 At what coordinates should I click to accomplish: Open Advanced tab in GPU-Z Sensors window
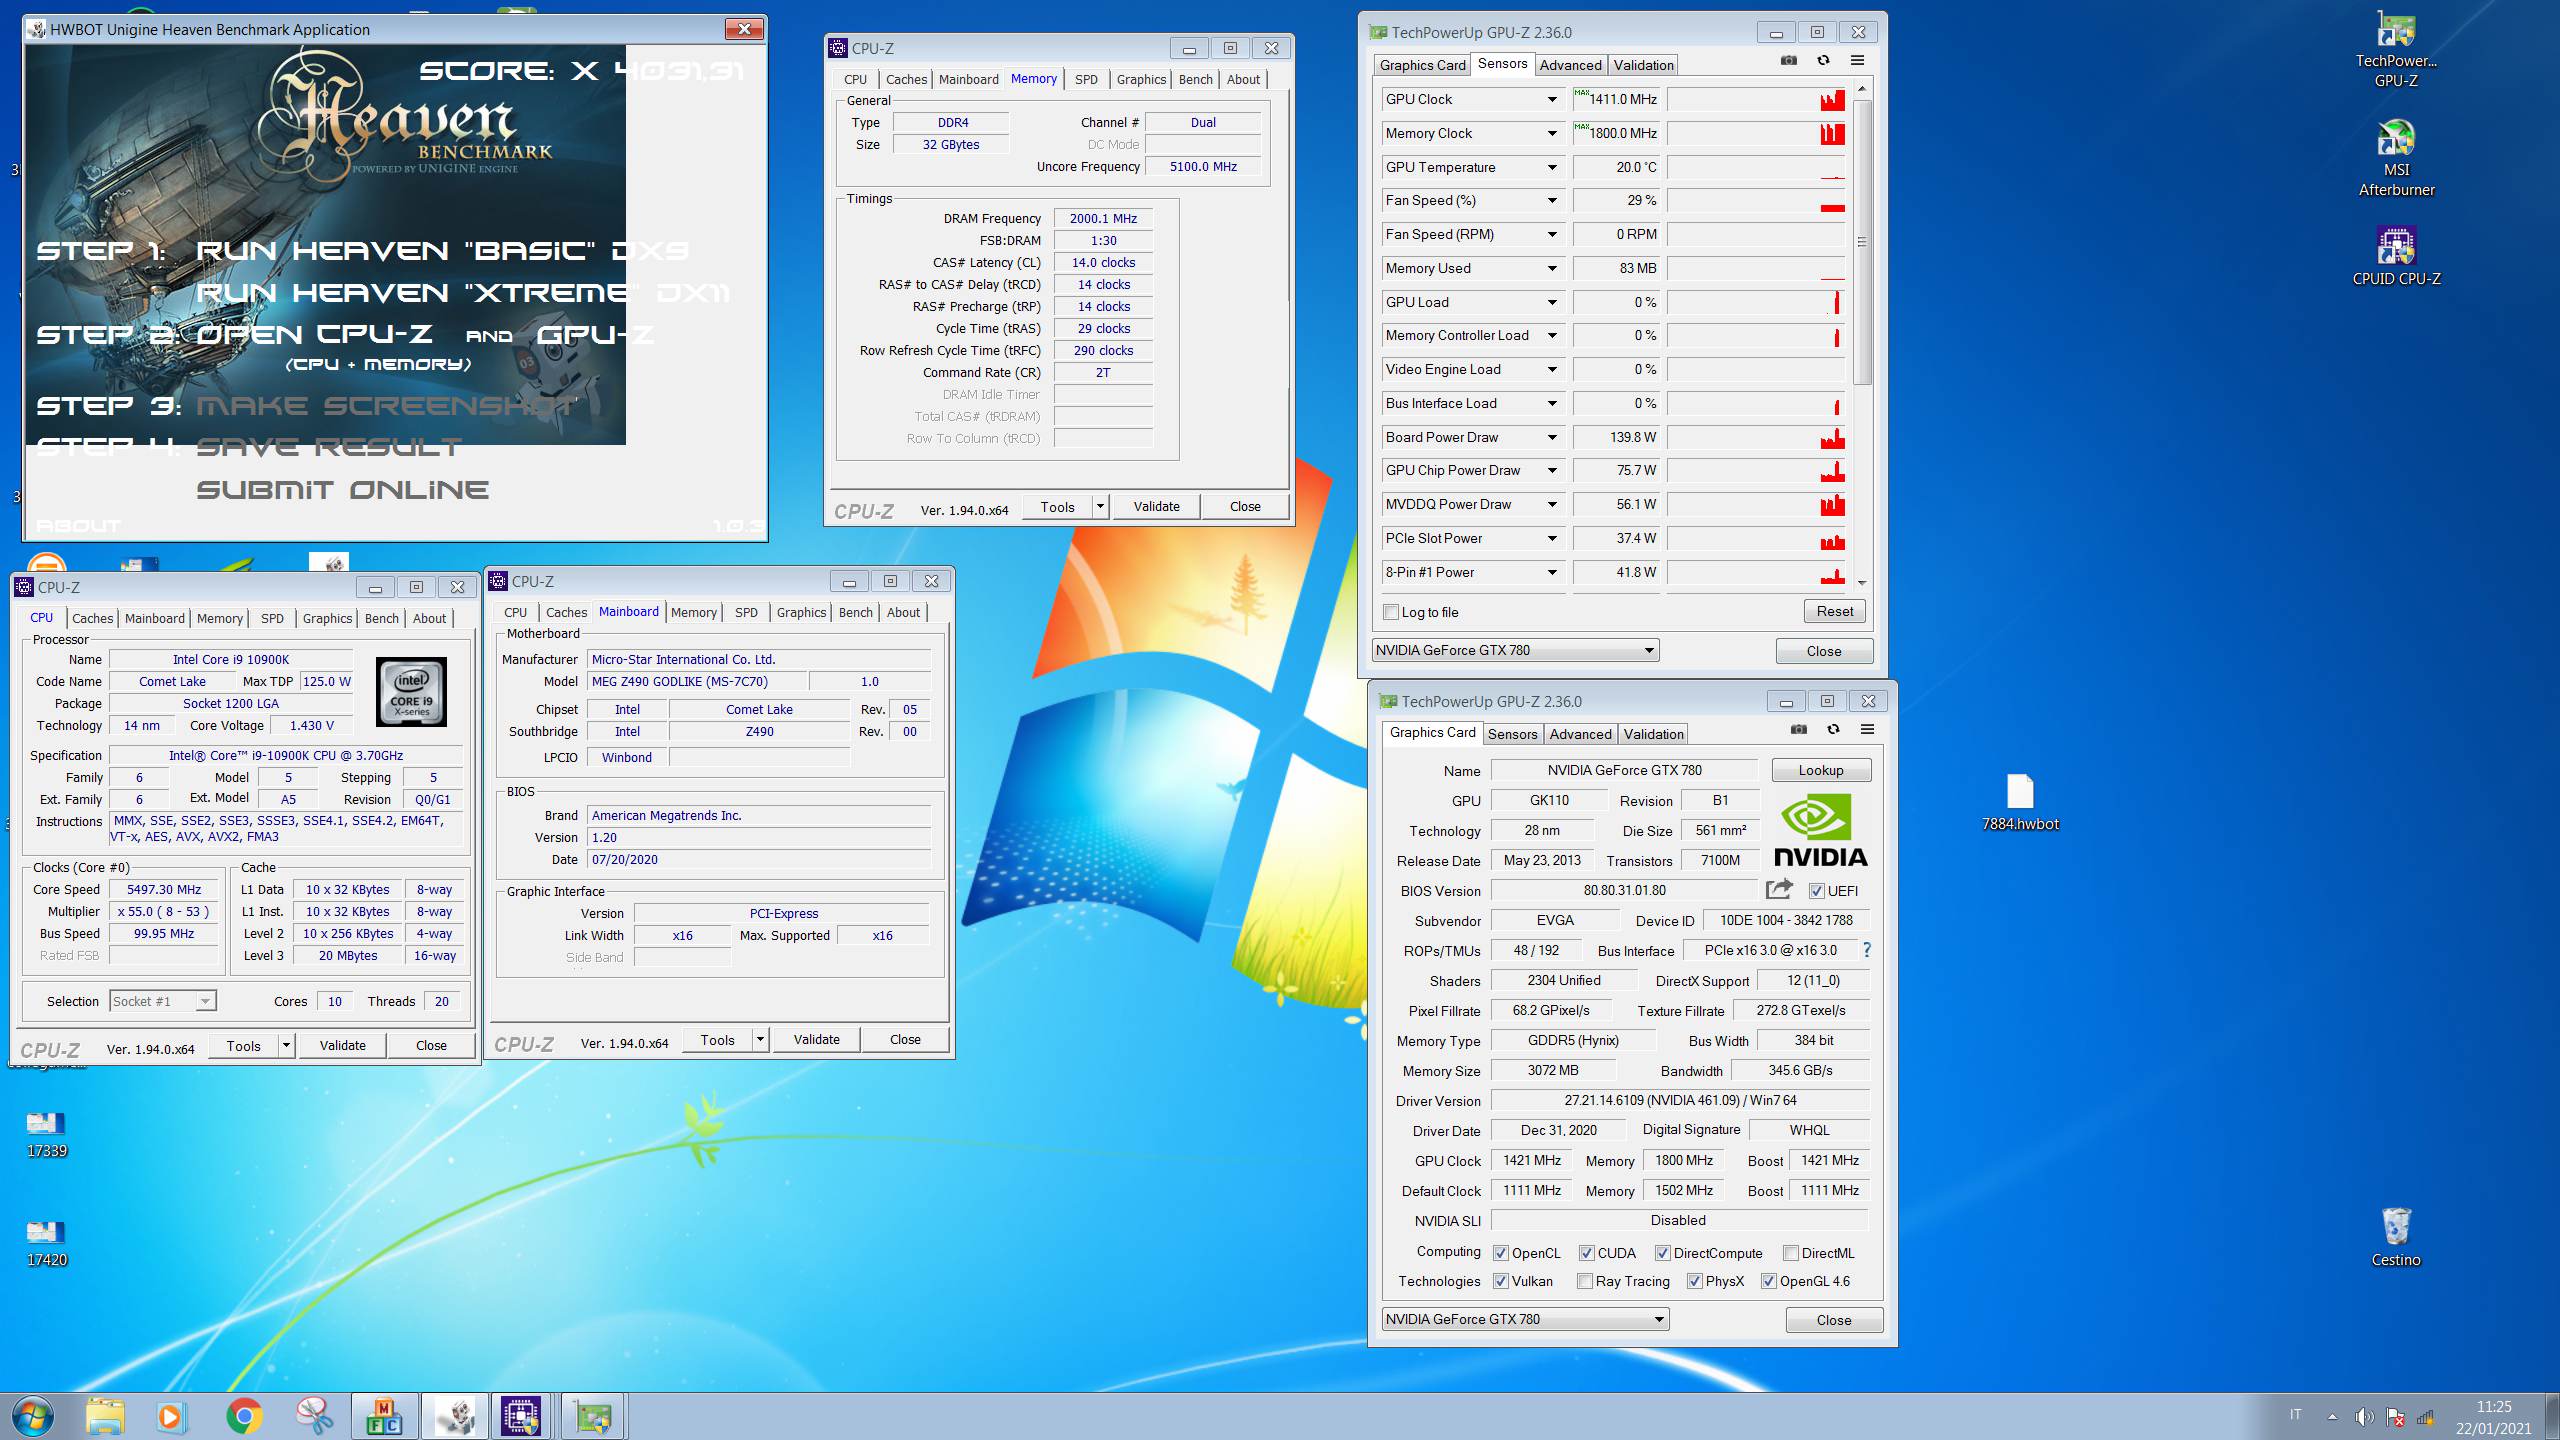(1570, 65)
